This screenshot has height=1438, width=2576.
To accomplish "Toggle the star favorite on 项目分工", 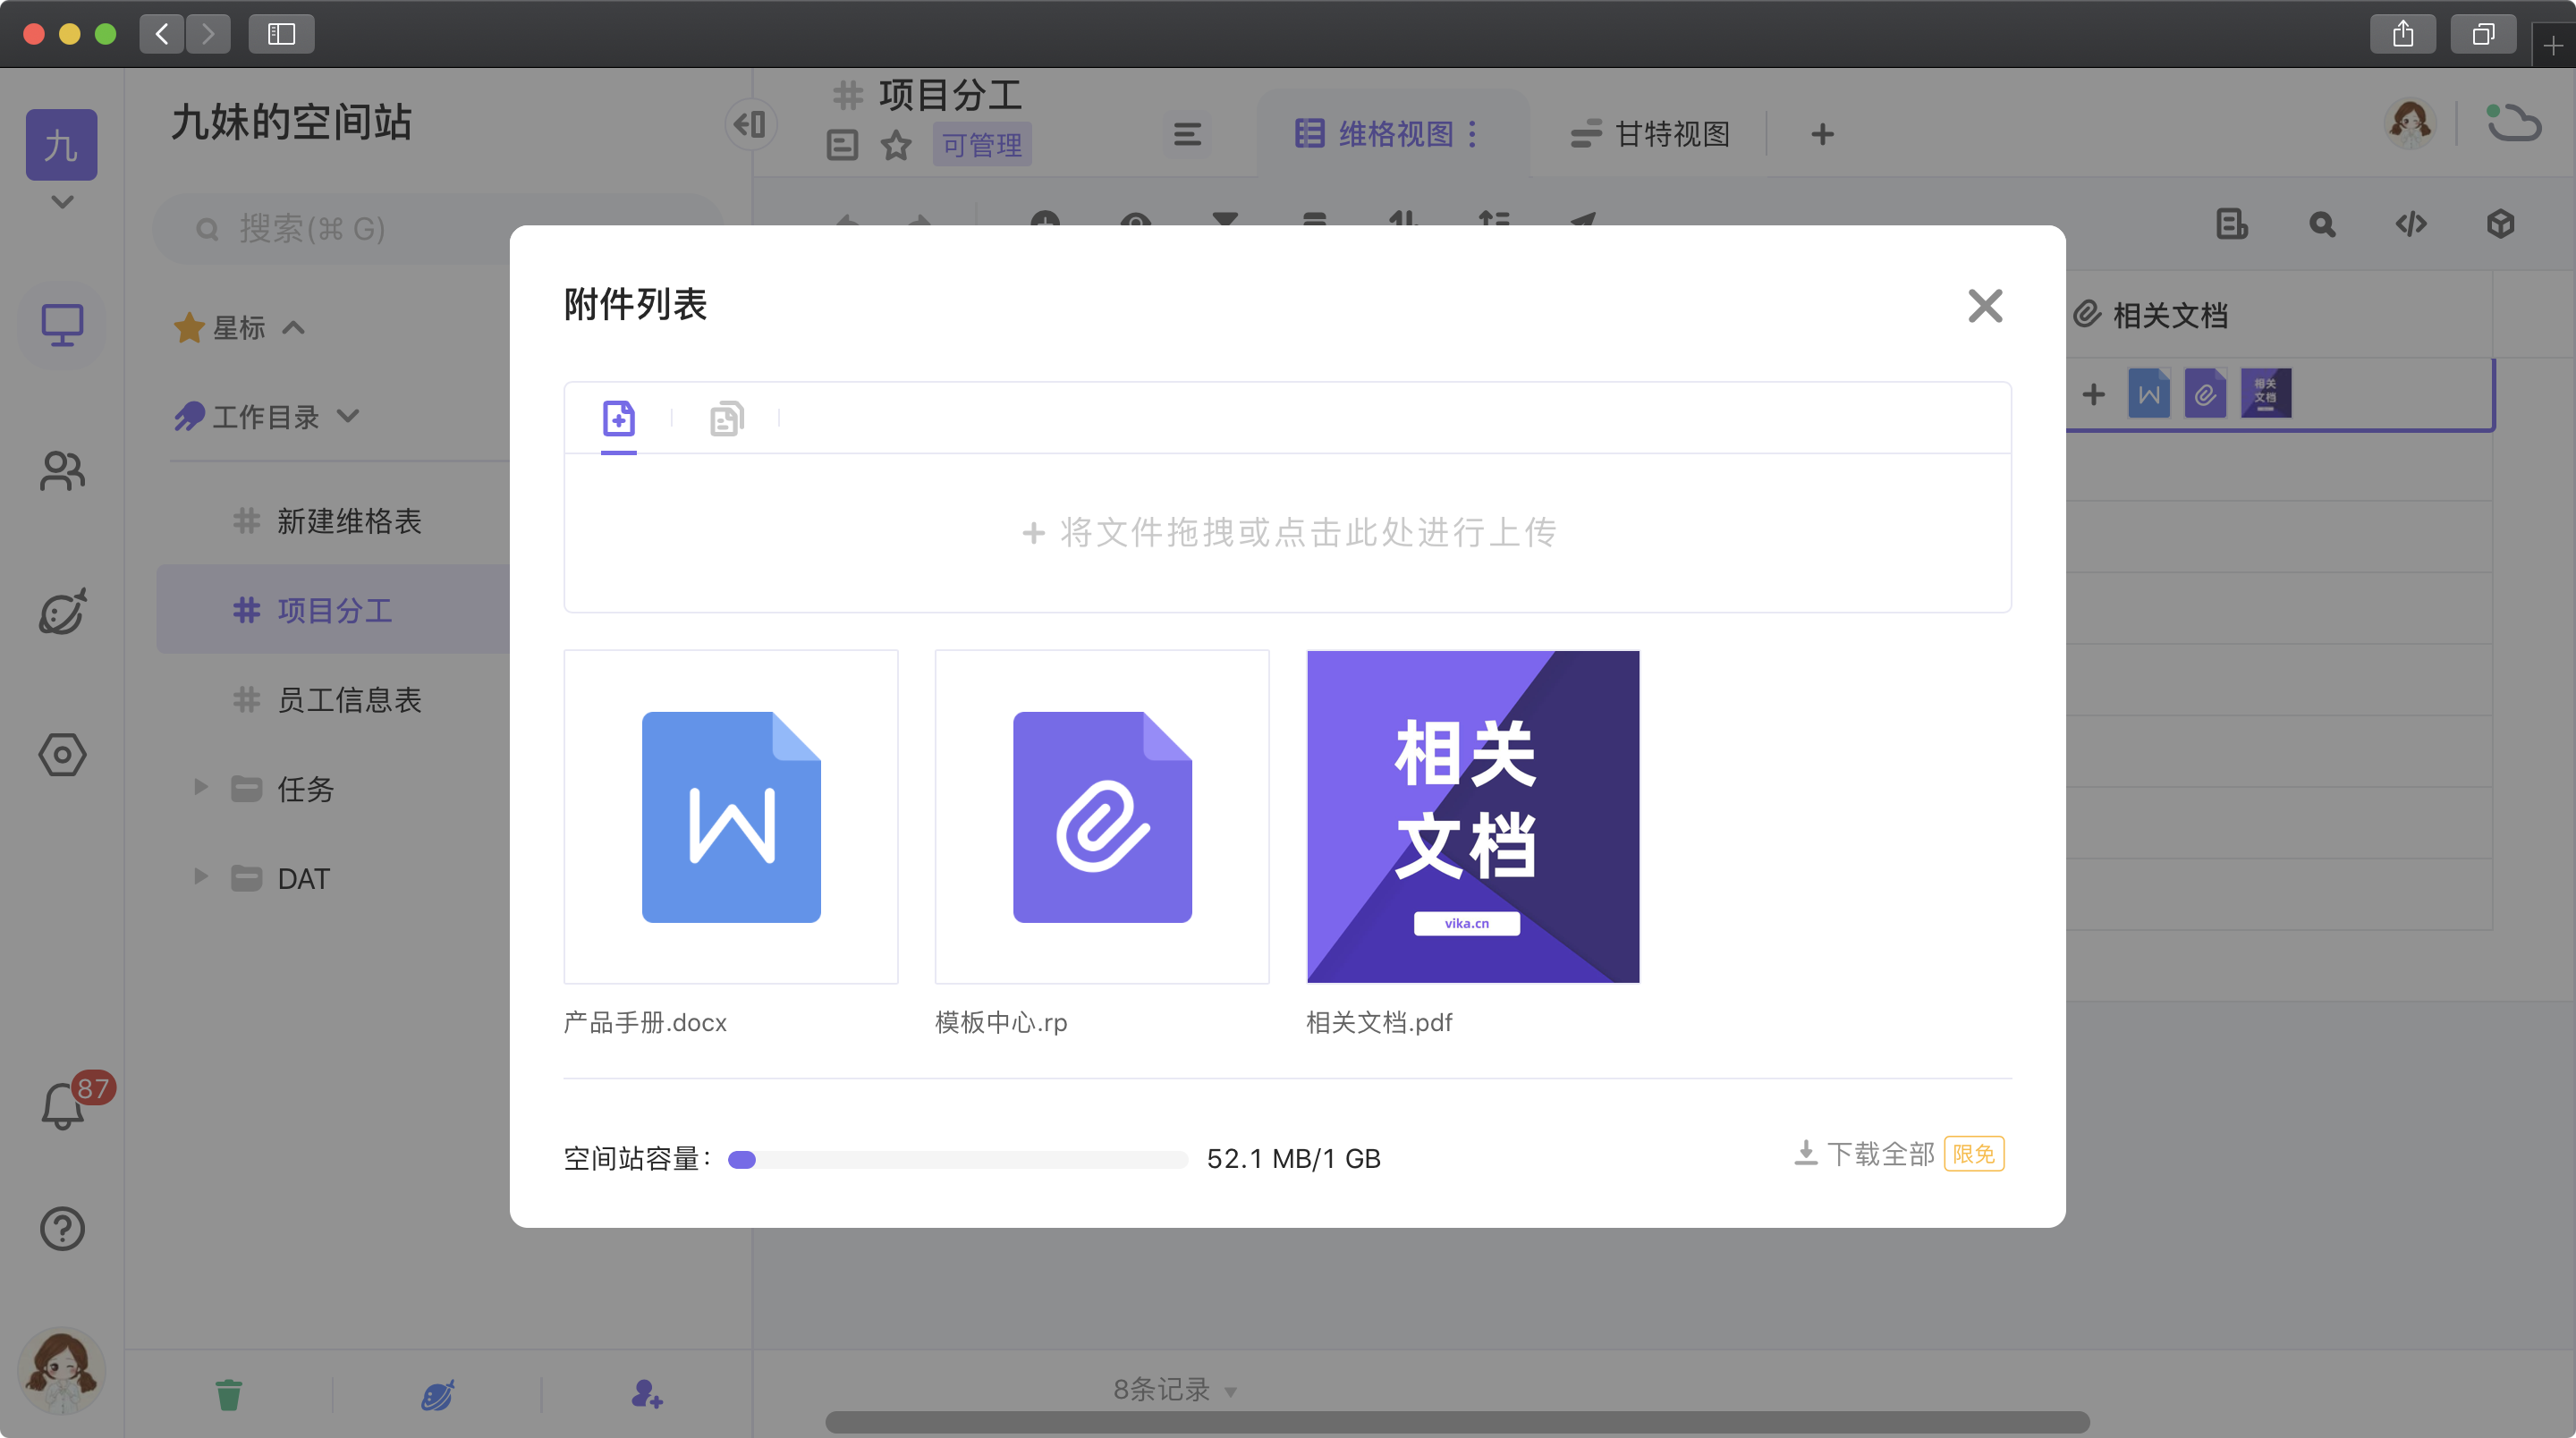I will tap(896, 146).
